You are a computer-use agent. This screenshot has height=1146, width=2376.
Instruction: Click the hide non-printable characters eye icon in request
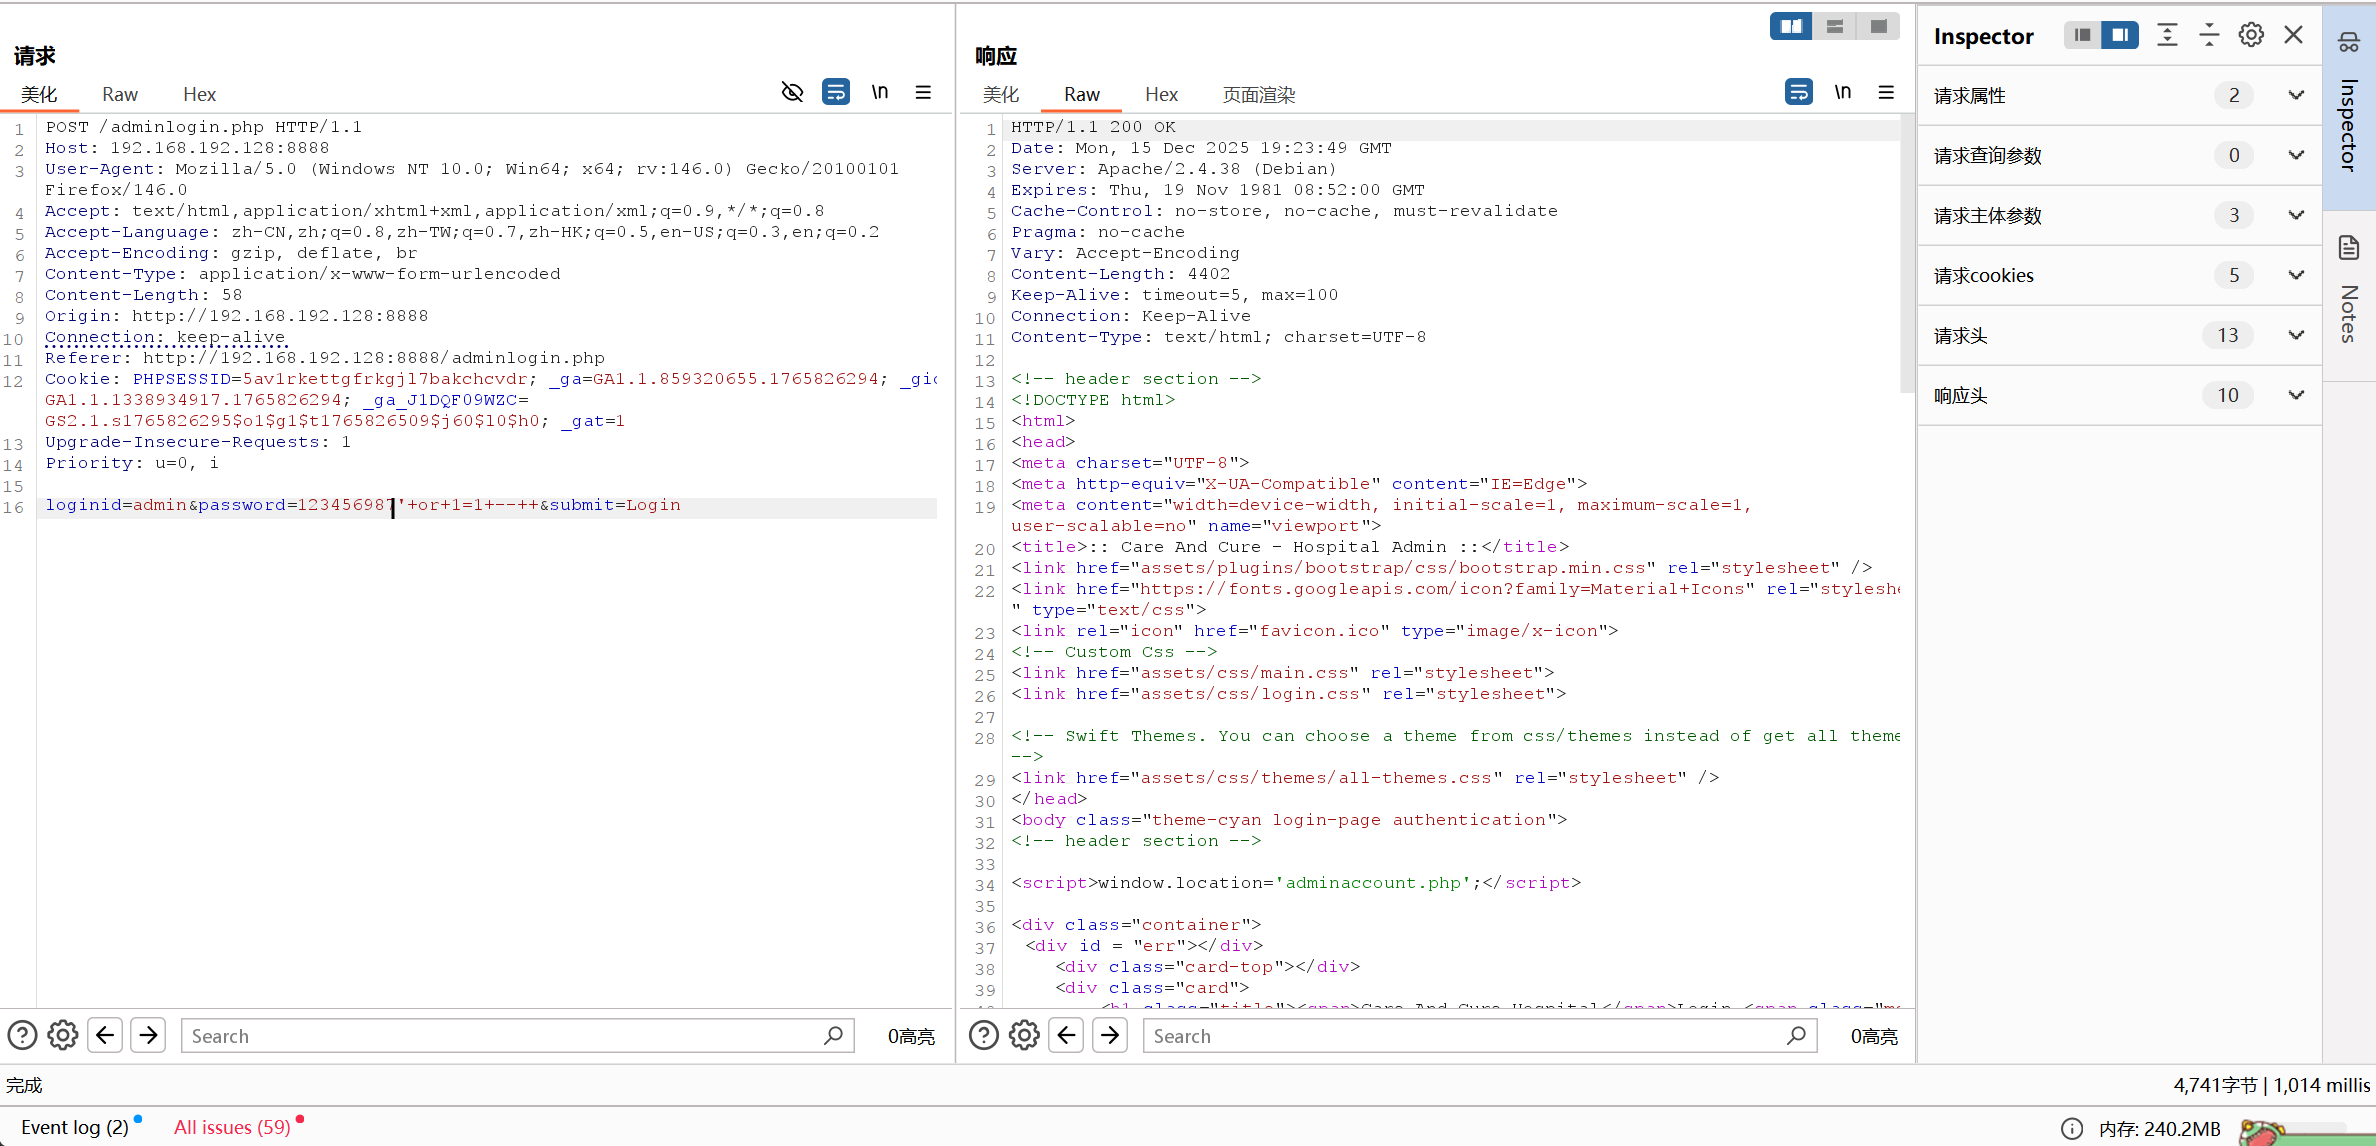(792, 92)
